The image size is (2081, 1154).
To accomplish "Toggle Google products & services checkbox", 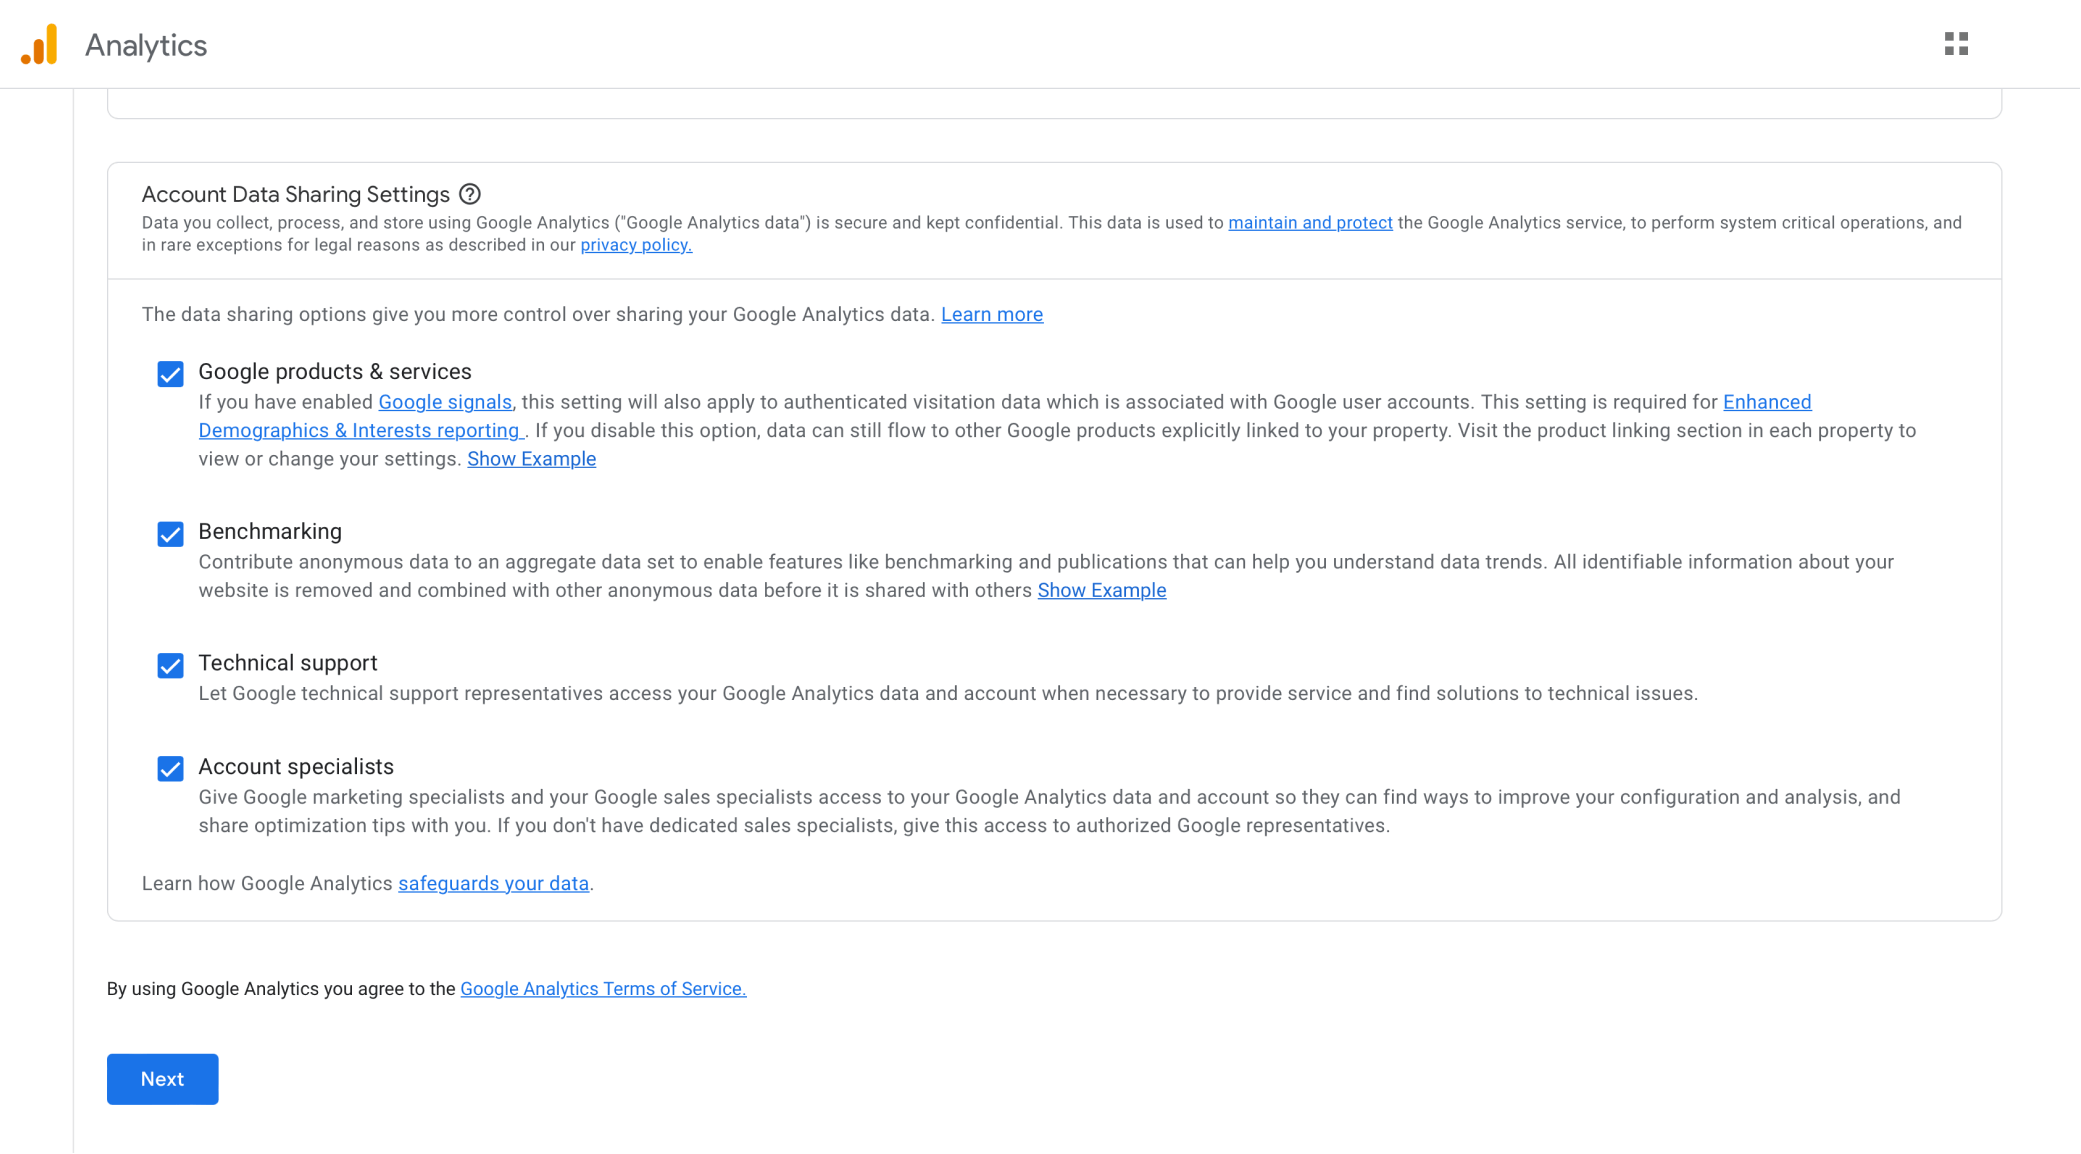I will (169, 371).
